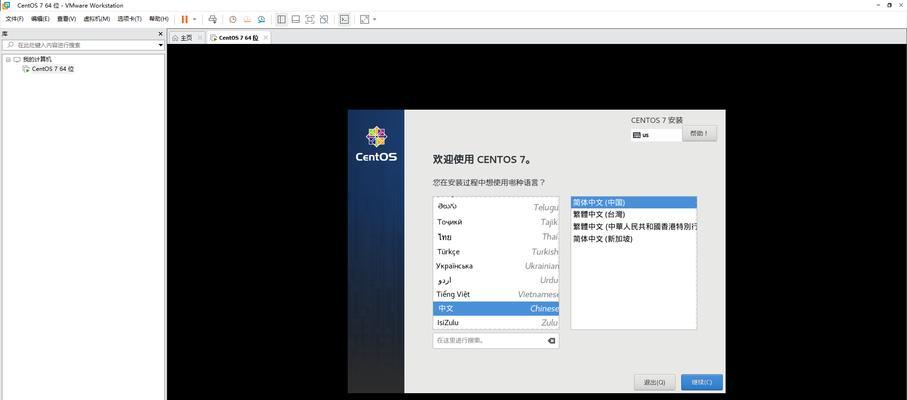Choose 简体中文 (中国) locale
This screenshot has height=400, width=907.
[634, 202]
